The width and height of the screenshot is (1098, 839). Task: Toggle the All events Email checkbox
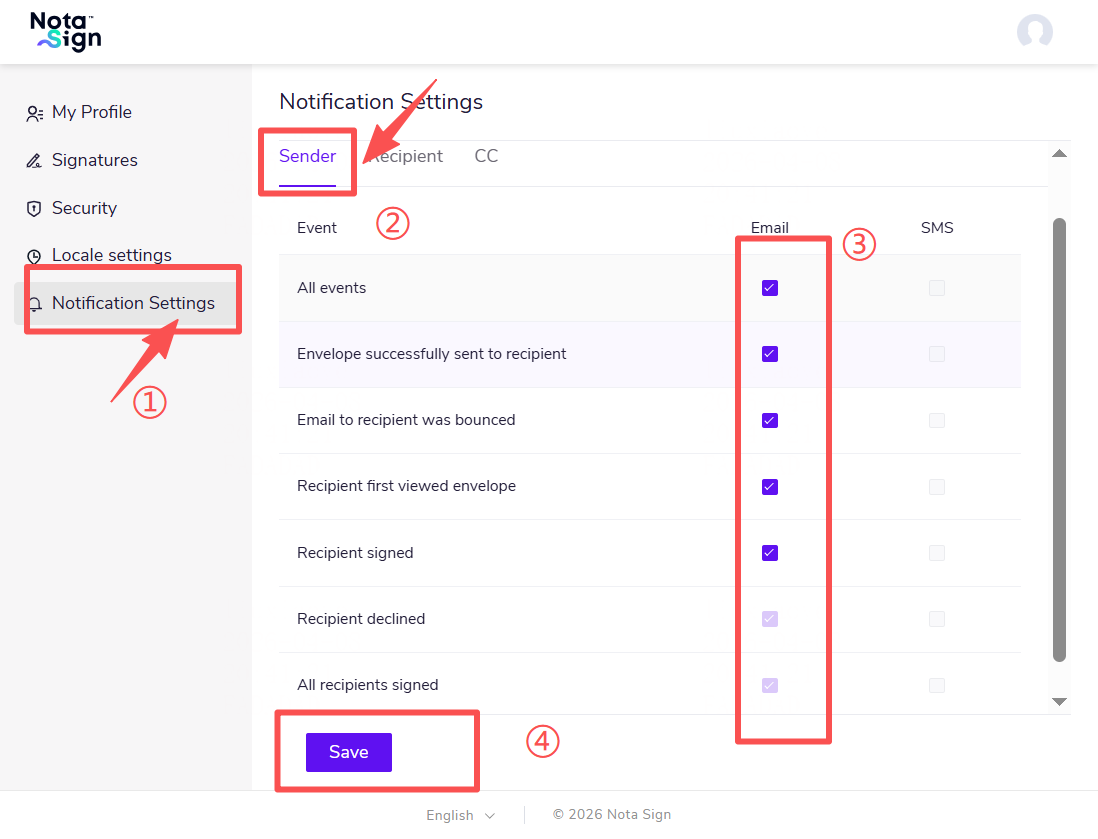click(769, 288)
